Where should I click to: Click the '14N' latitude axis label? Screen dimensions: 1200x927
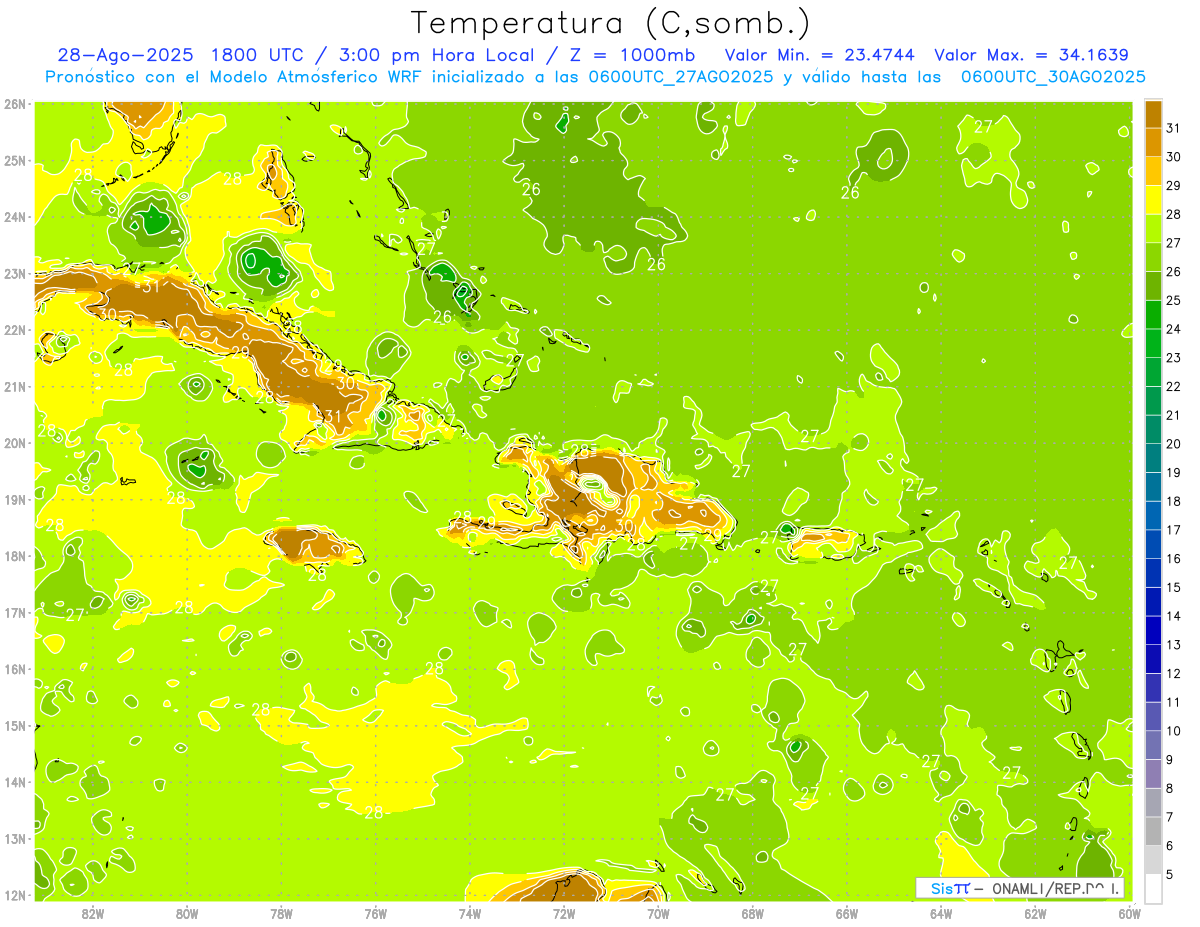point(15,782)
